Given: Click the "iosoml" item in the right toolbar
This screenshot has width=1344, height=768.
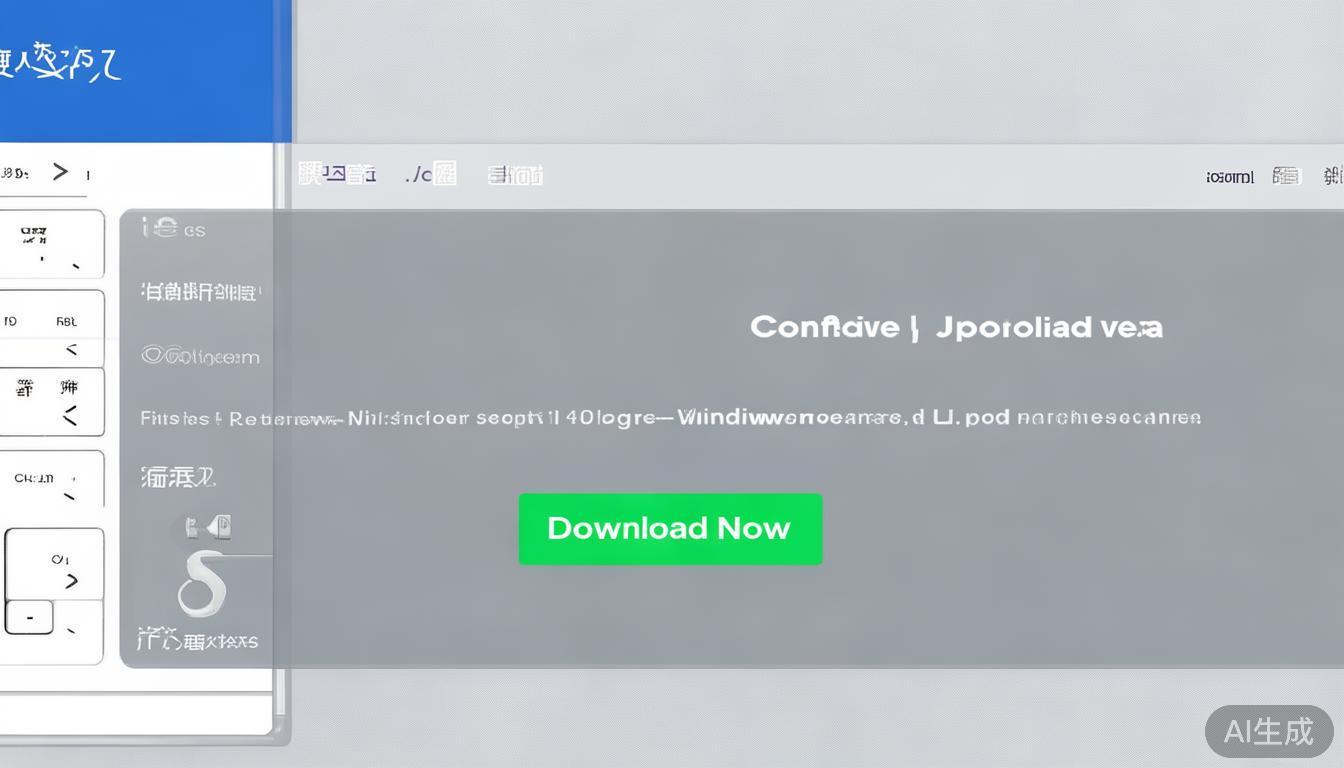Looking at the screenshot, I should tap(1229, 177).
